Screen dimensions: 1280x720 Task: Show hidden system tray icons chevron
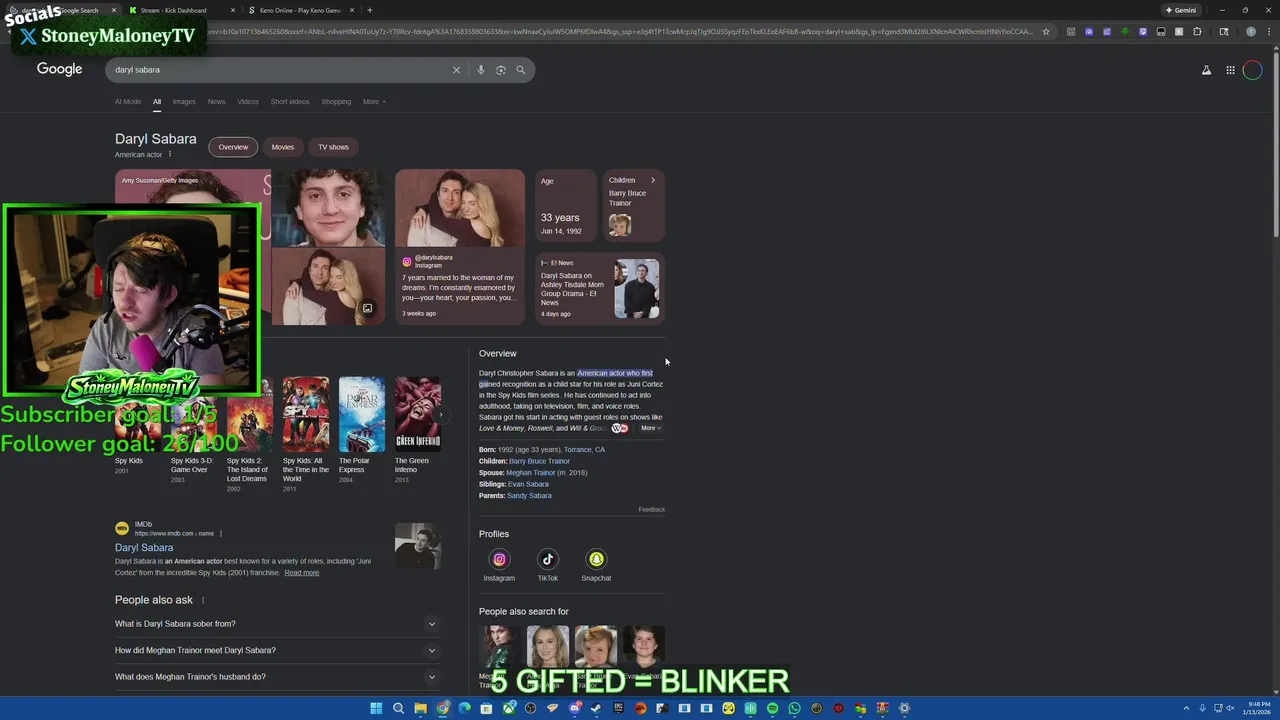pos(1187,708)
